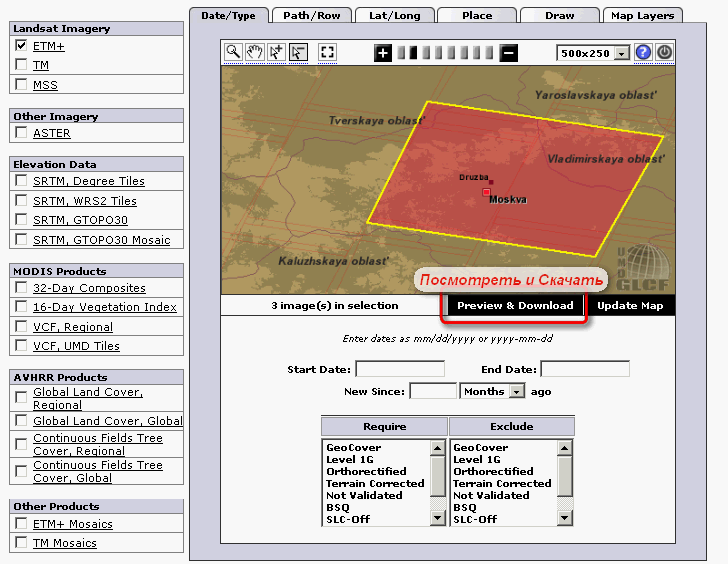
Task: Select Terrain Corrected in the Require list
Action: [375, 483]
